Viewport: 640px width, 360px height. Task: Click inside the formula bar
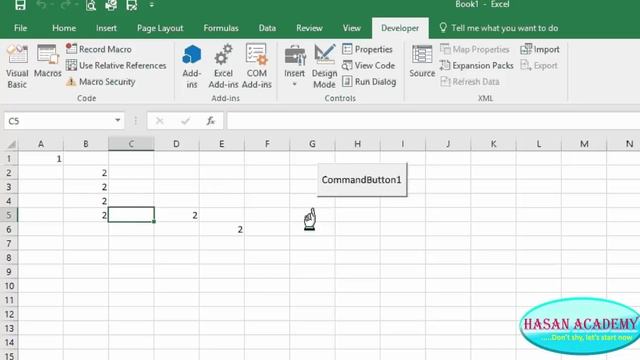pos(433,121)
